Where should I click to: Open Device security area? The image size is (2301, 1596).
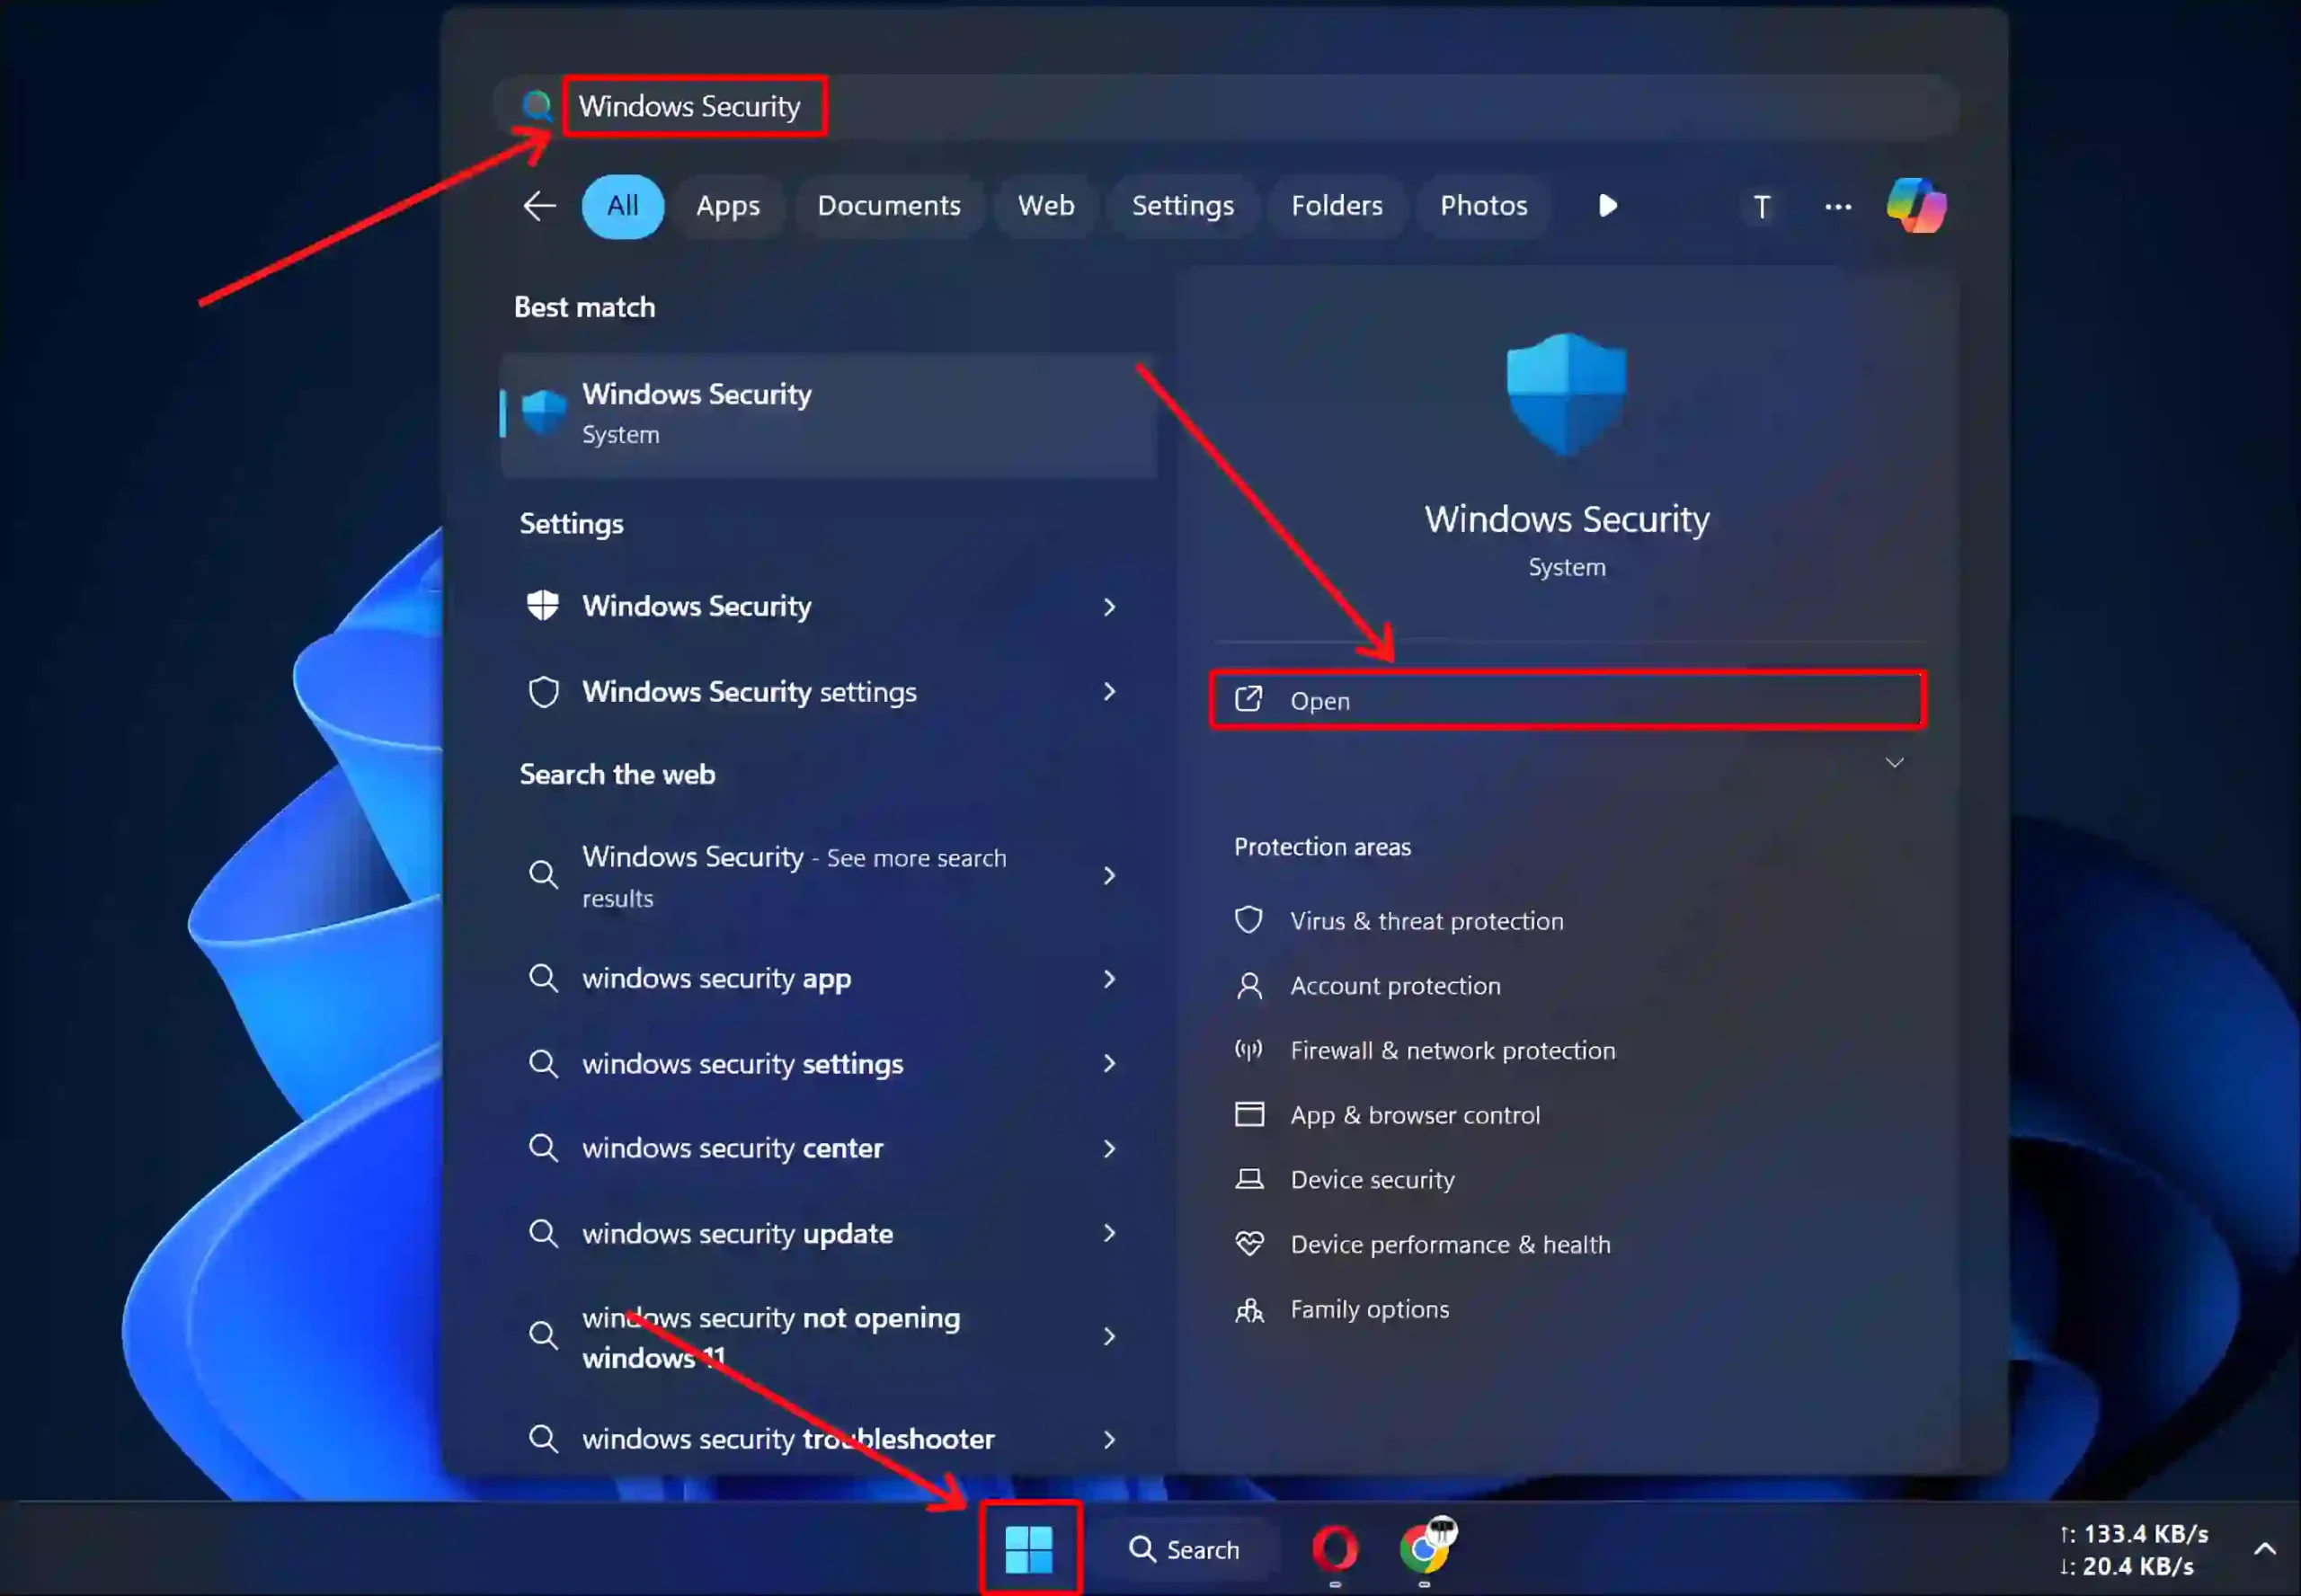1372,1180
